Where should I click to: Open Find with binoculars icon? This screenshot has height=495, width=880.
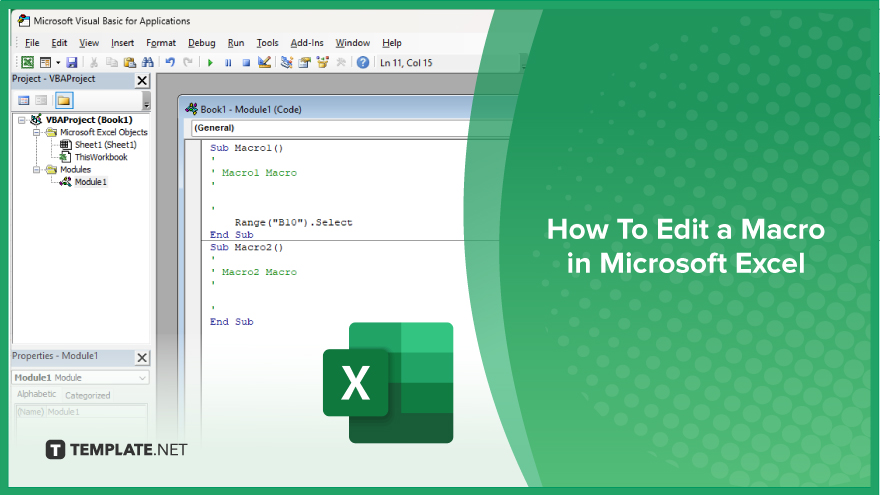click(x=148, y=62)
